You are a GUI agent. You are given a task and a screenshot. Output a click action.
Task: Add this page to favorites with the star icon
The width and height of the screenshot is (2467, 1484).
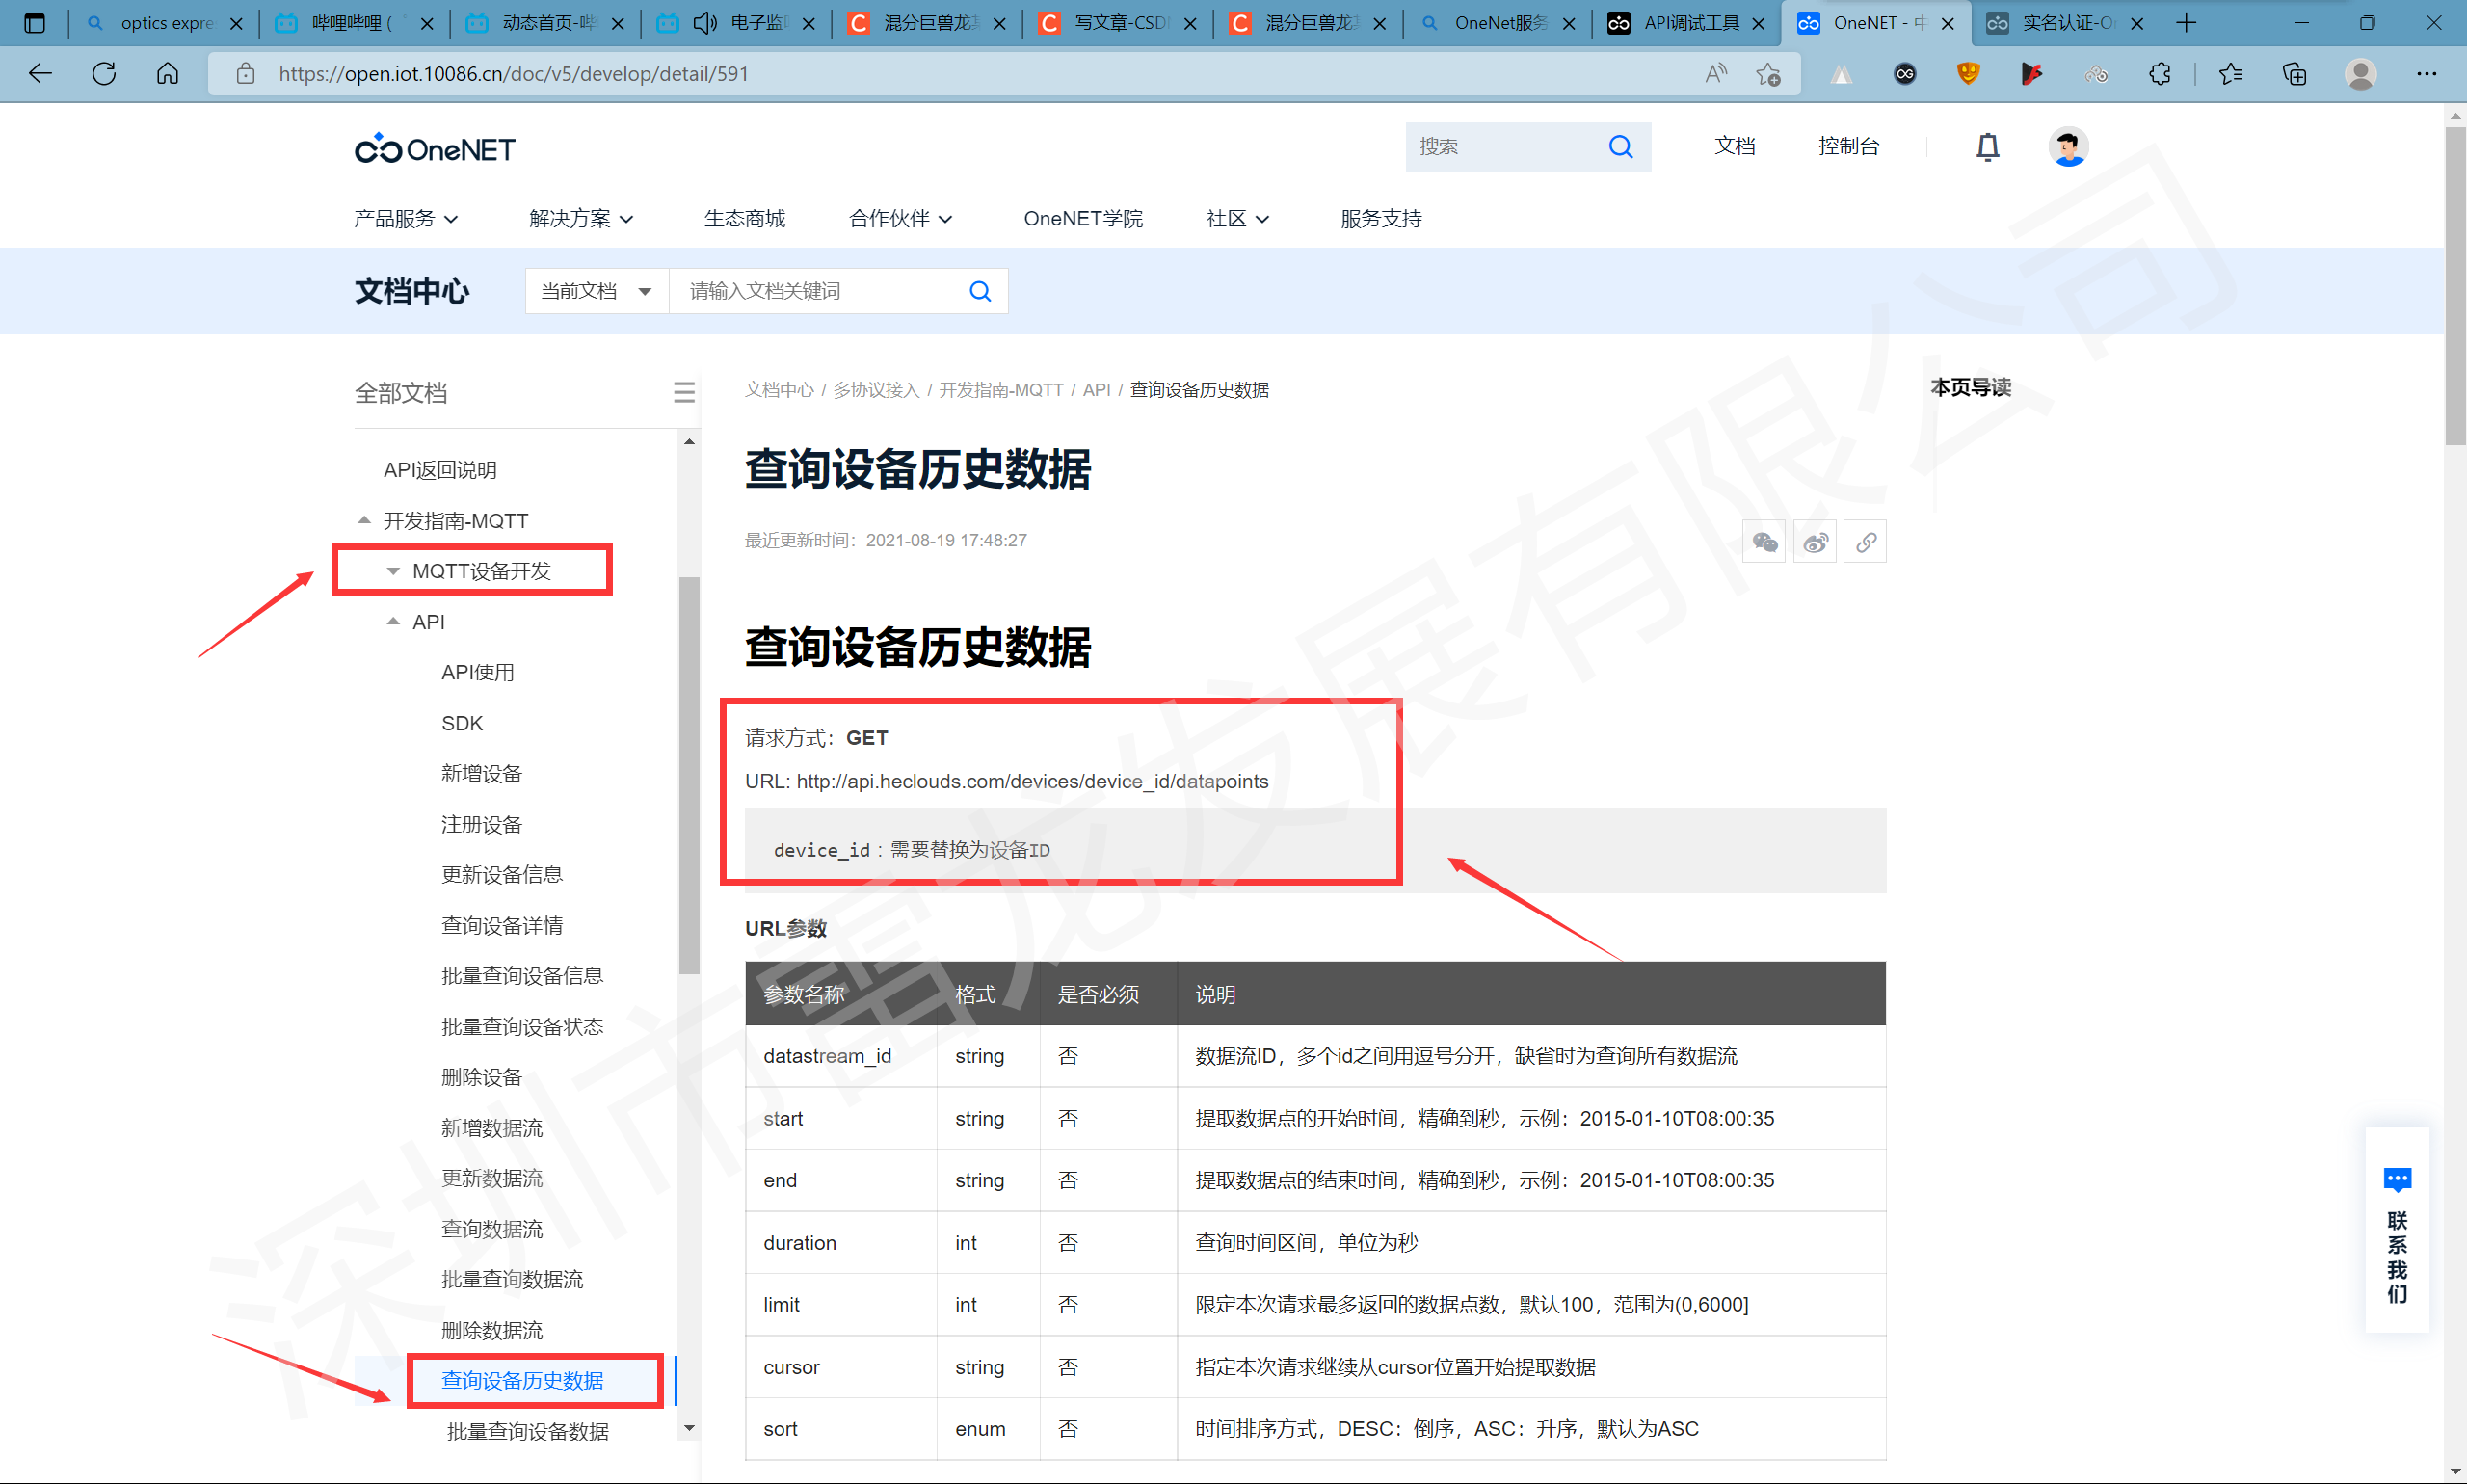1768,73
